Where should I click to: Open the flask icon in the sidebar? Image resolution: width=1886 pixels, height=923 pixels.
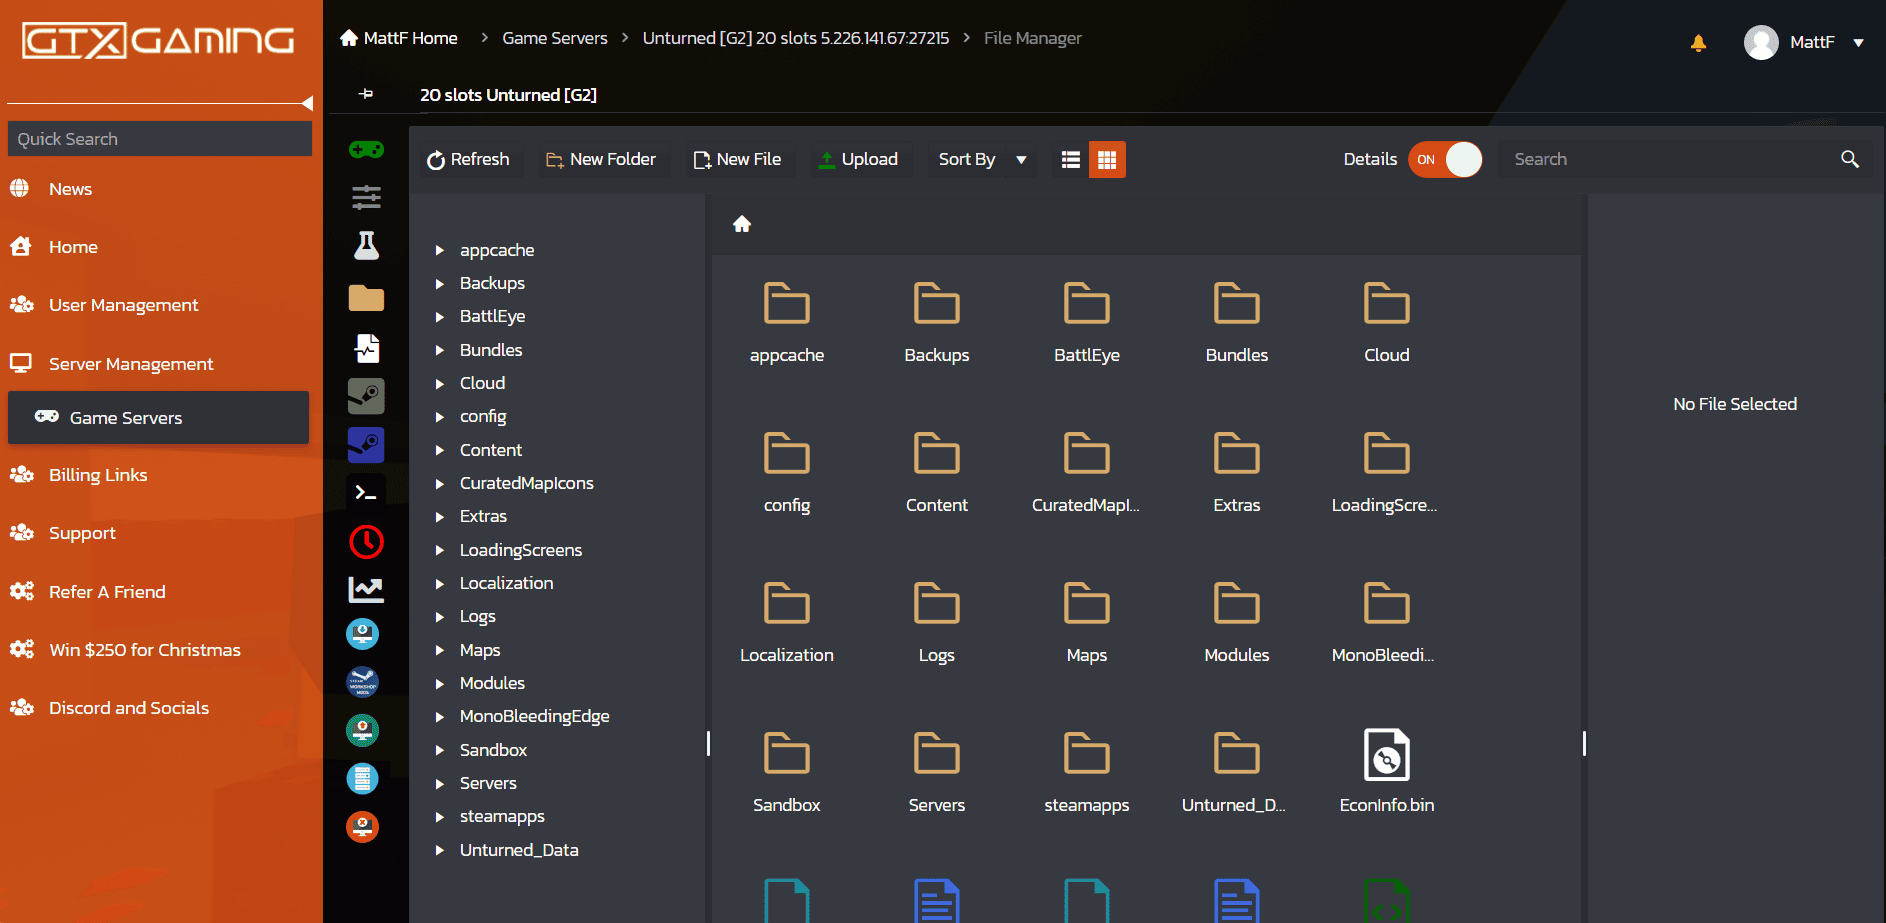click(366, 246)
